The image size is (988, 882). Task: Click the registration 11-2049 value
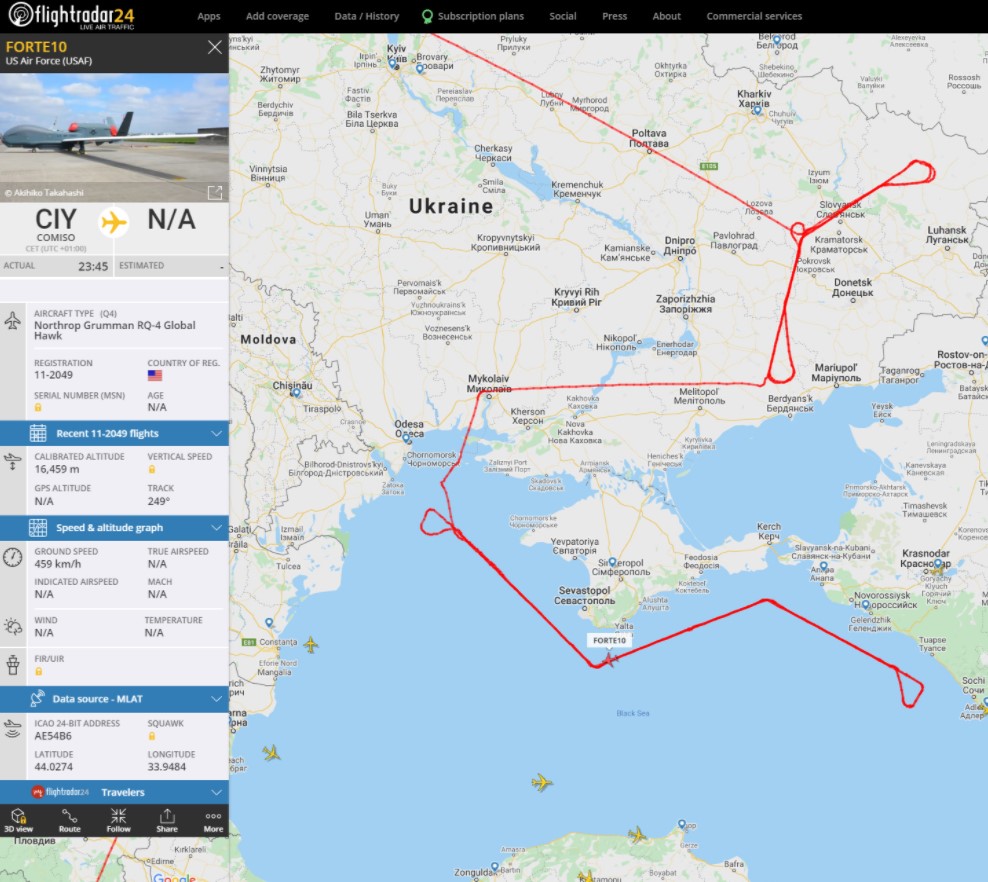point(54,375)
